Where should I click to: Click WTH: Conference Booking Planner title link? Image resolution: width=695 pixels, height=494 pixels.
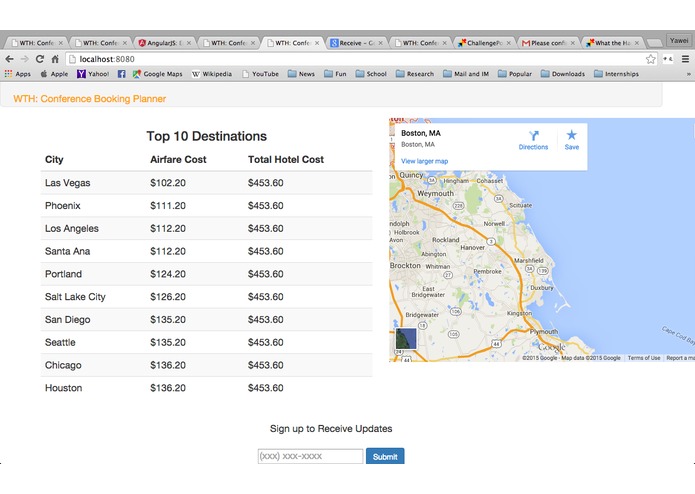(90, 99)
